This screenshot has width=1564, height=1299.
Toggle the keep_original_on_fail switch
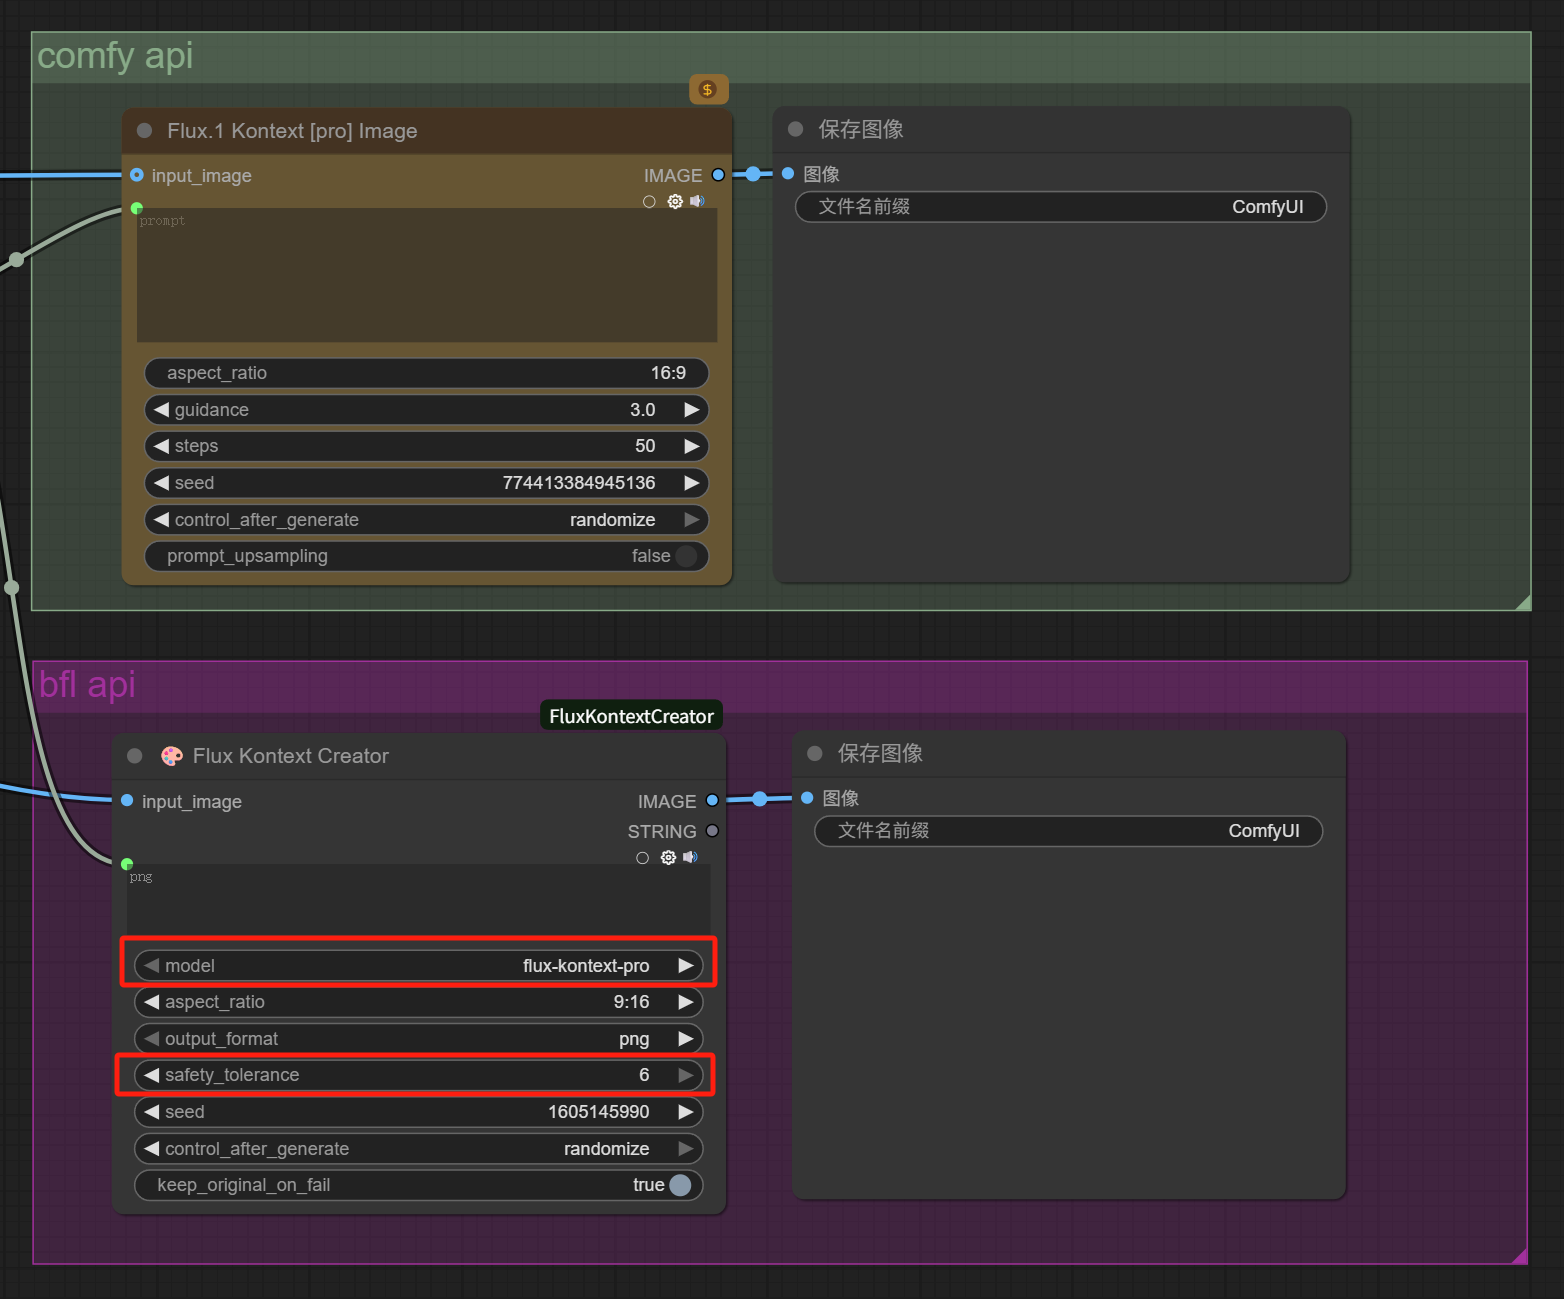click(680, 1185)
